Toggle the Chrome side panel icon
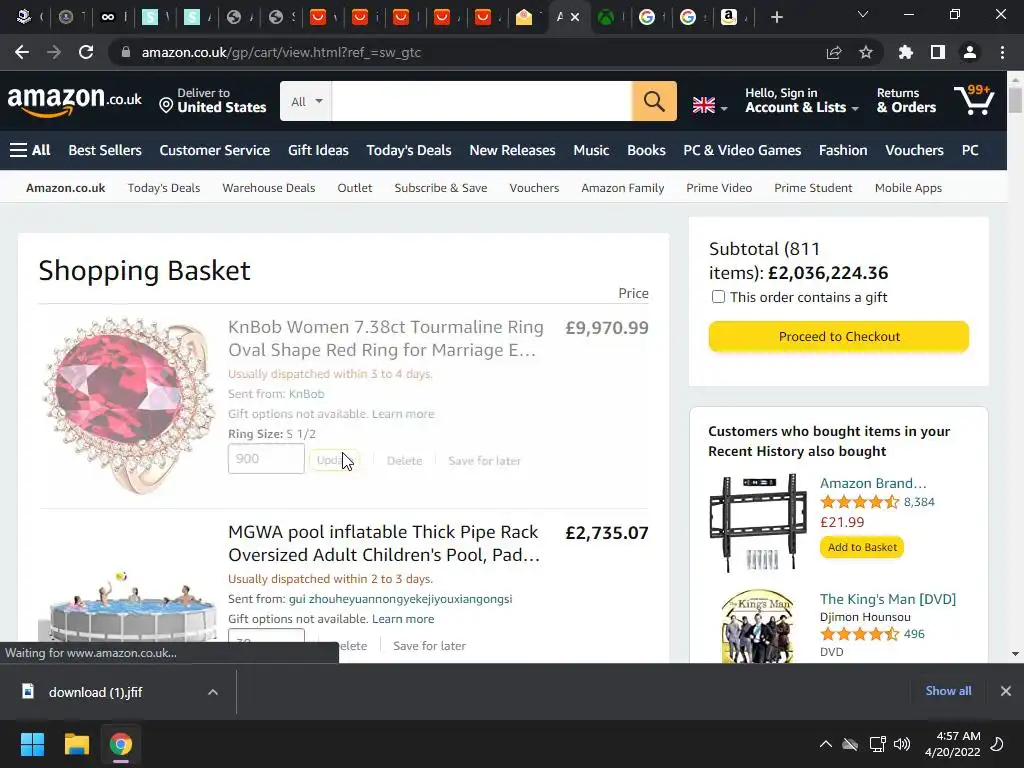 pyautogui.click(x=937, y=52)
